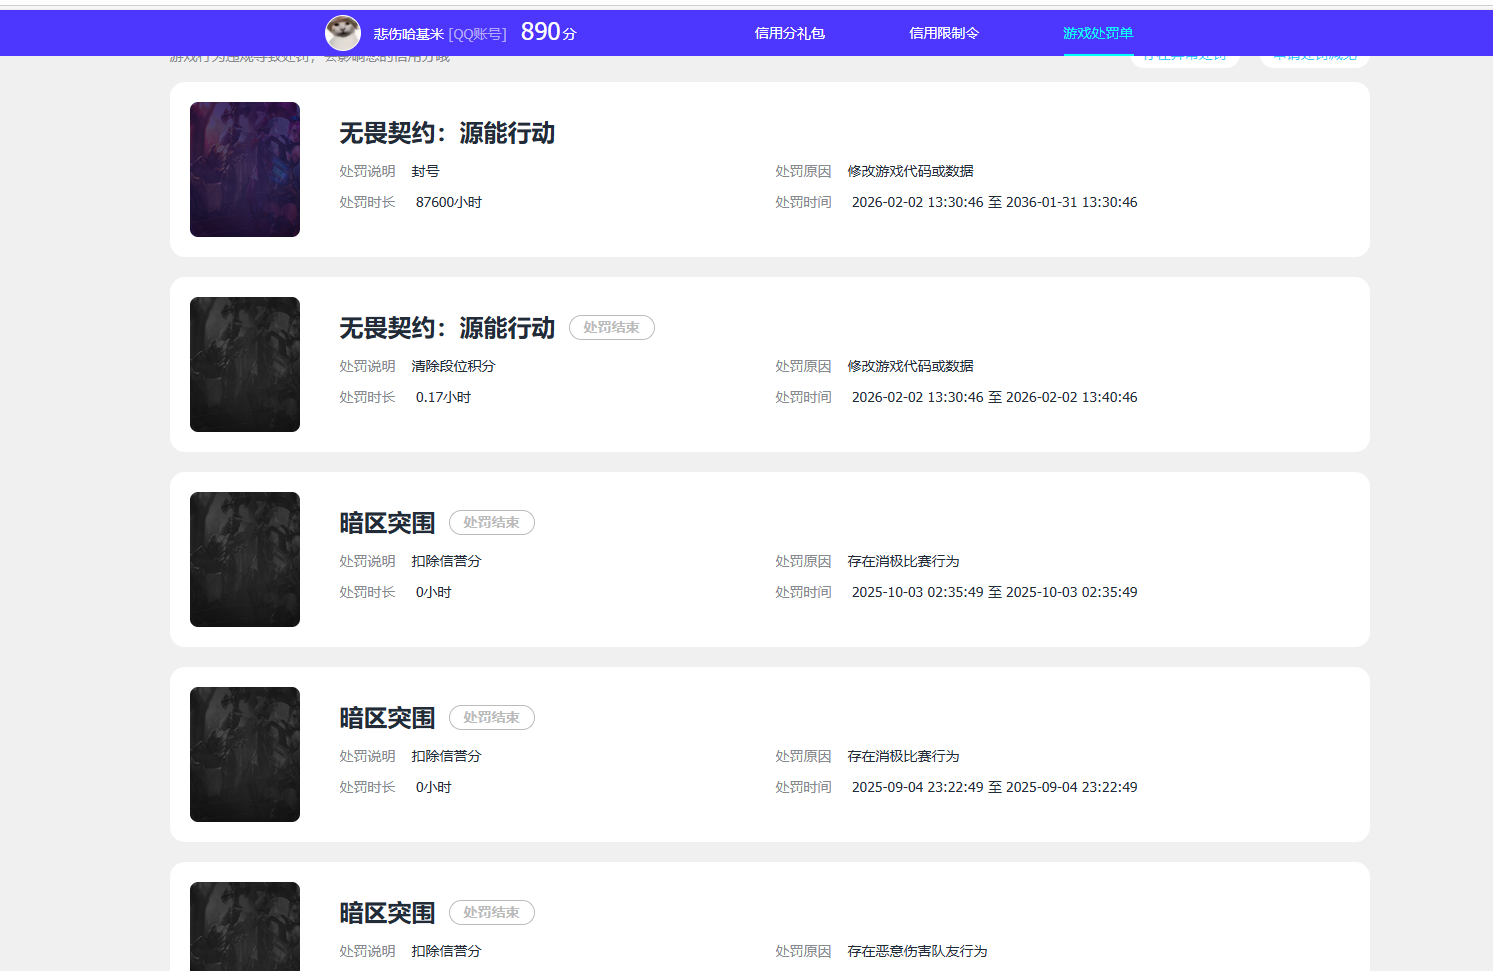Switch to the 信用限制令 tab
Viewport: 1493px width, 971px height.
[x=943, y=32]
